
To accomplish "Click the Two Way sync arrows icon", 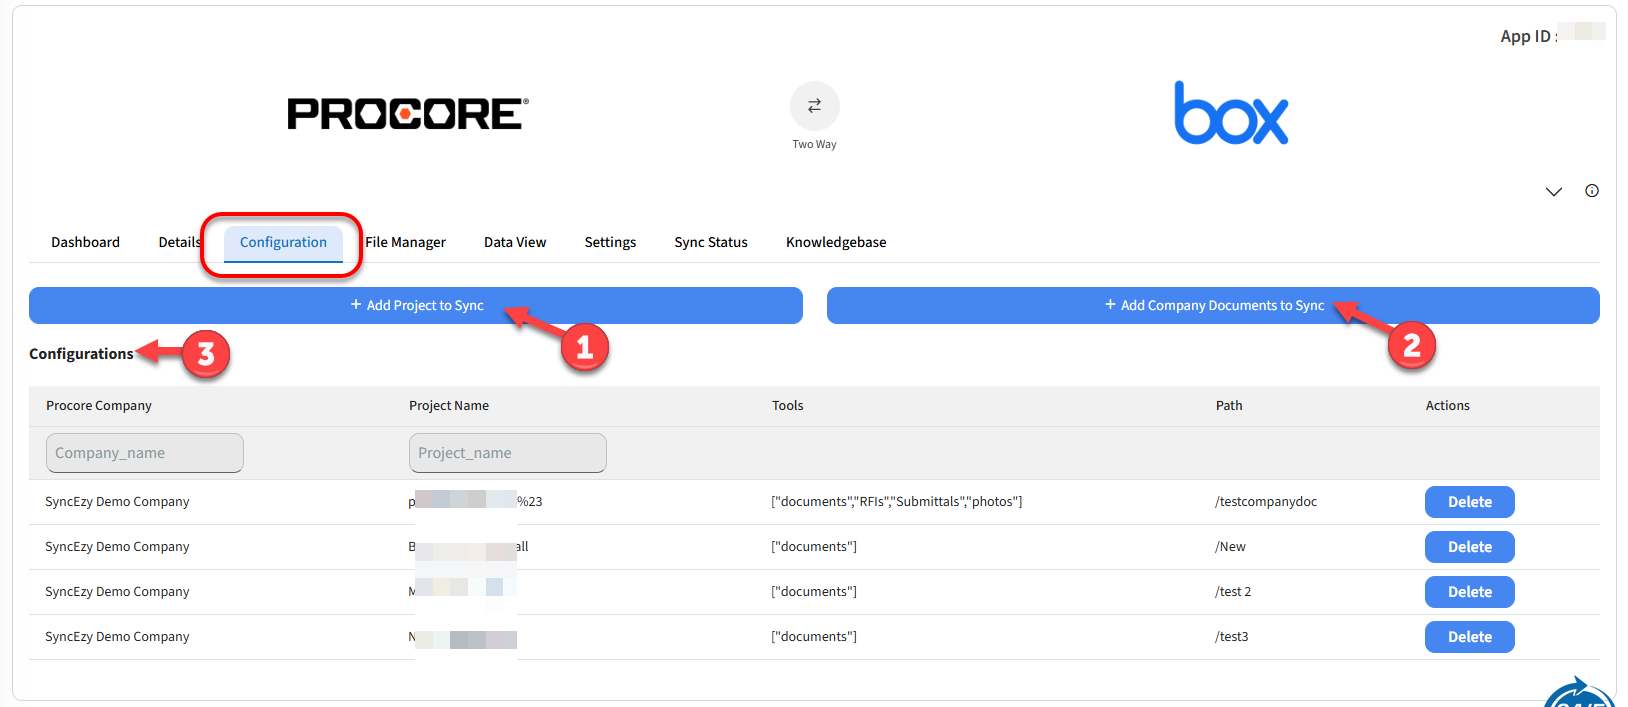I will (814, 106).
